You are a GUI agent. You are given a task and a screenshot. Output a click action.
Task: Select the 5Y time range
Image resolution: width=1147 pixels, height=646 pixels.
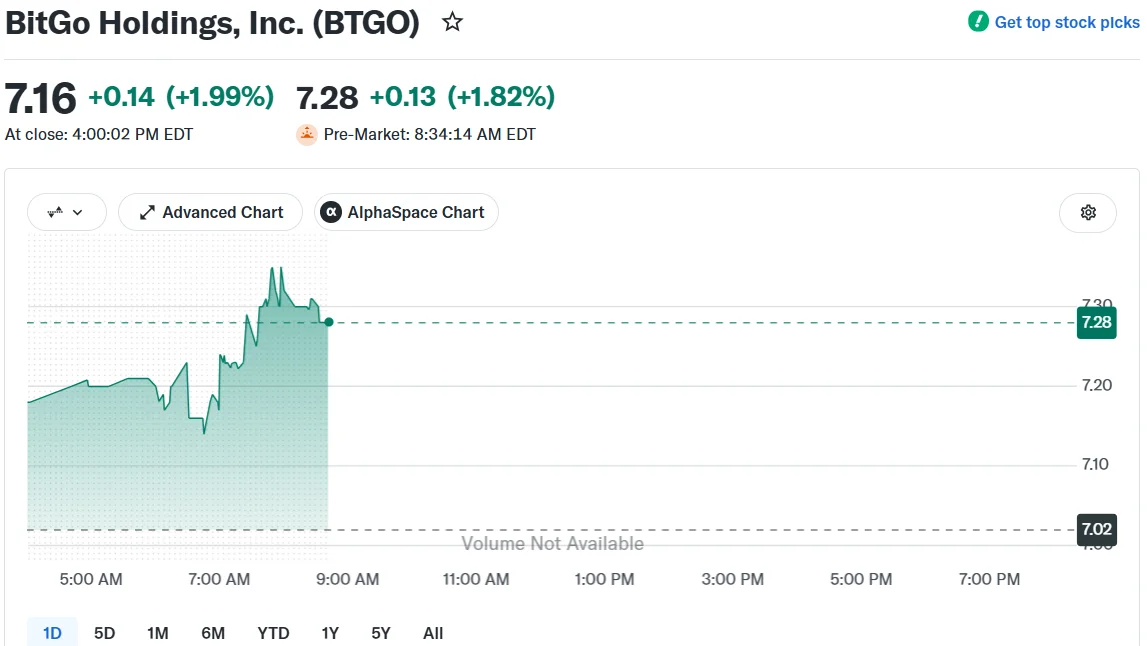coord(380,633)
